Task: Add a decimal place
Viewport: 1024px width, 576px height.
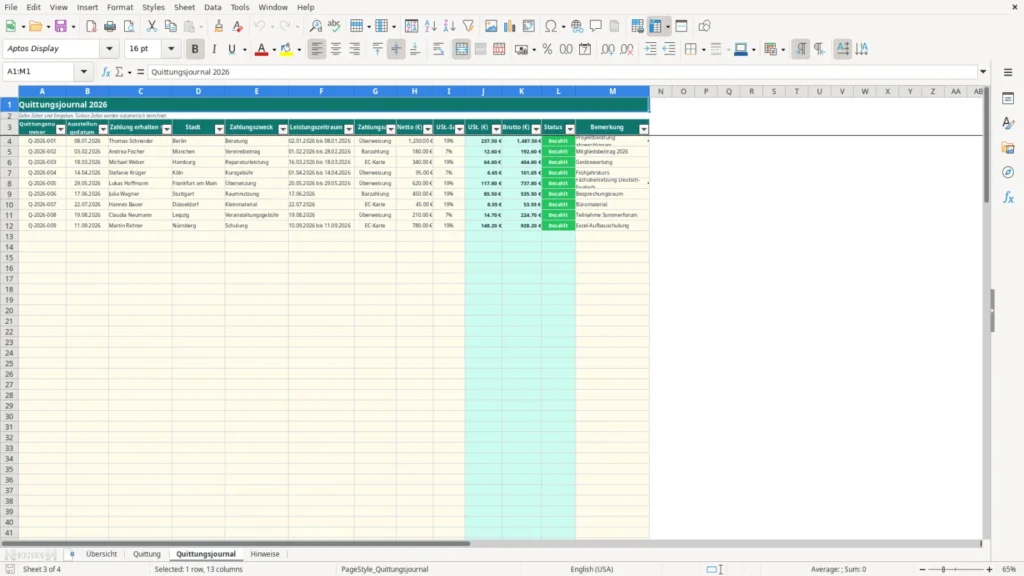Action: (x=607, y=49)
